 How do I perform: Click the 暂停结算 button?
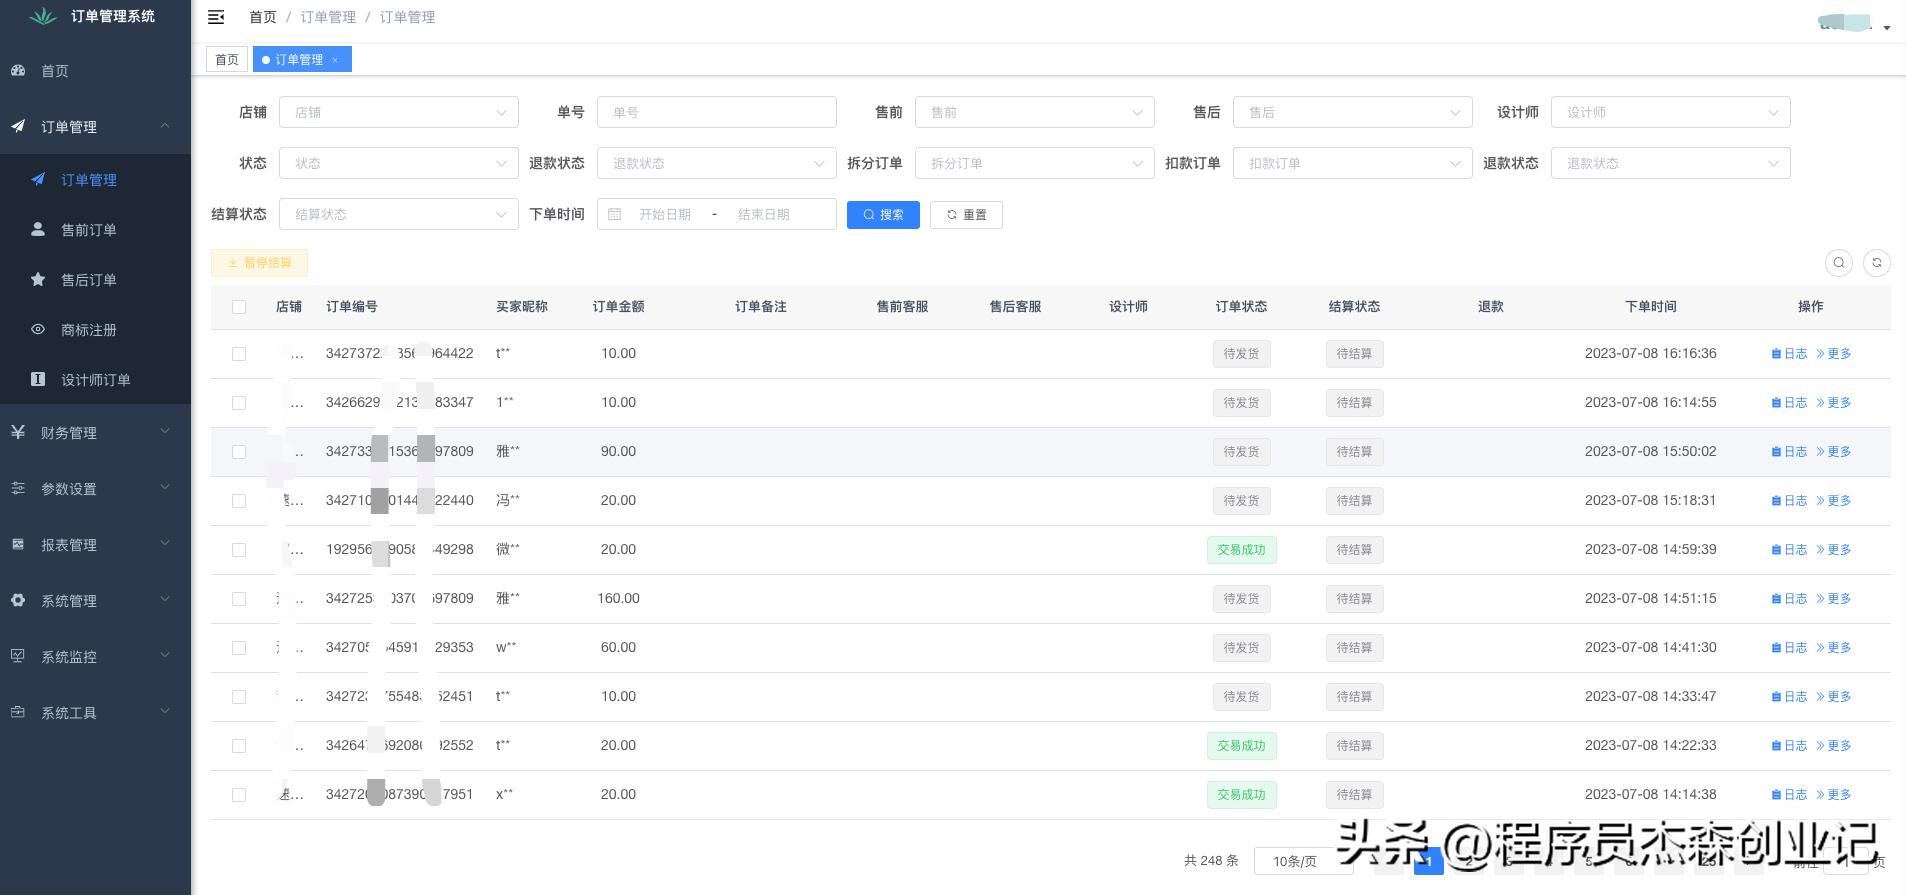click(x=259, y=263)
